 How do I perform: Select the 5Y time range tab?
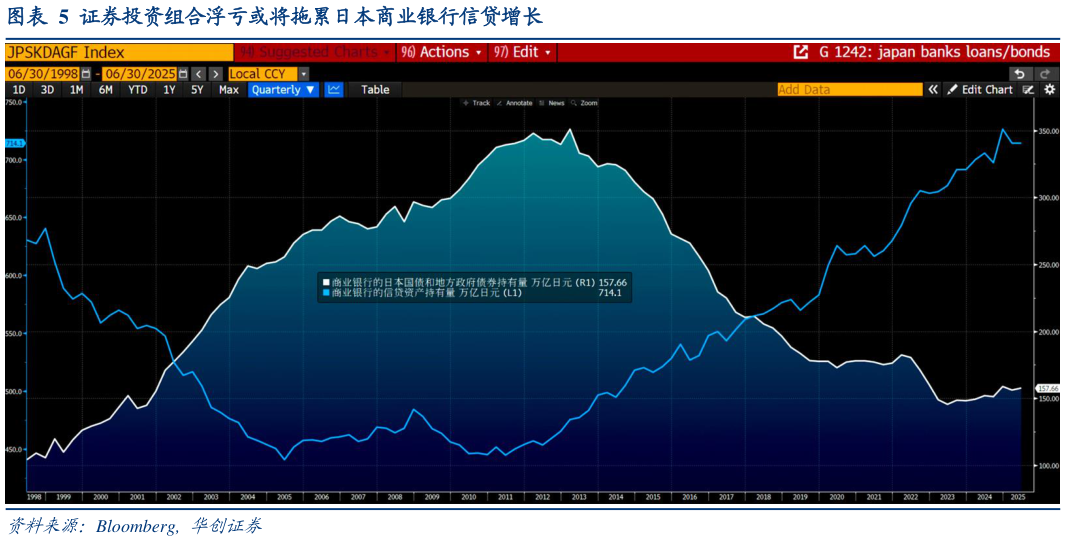point(196,90)
